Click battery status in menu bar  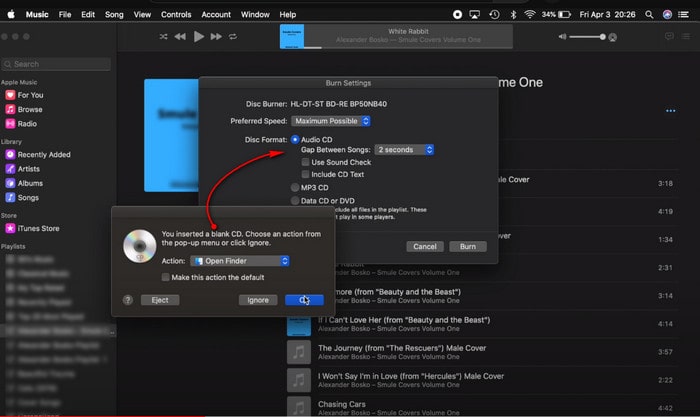click(x=556, y=14)
